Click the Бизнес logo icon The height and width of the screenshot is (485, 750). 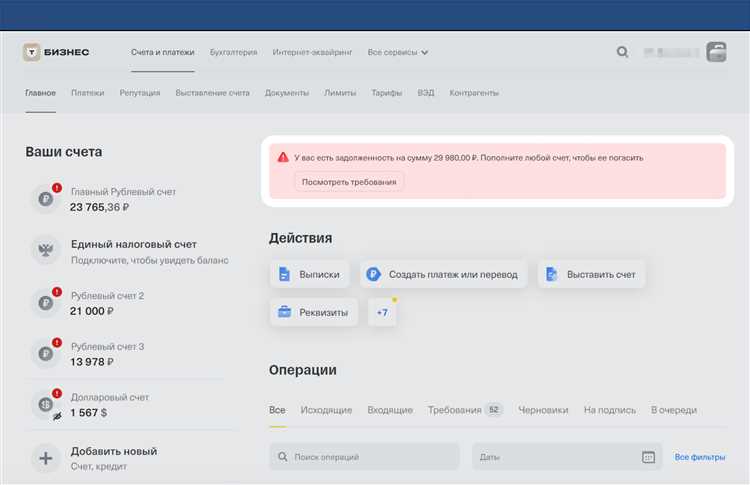tap(32, 52)
